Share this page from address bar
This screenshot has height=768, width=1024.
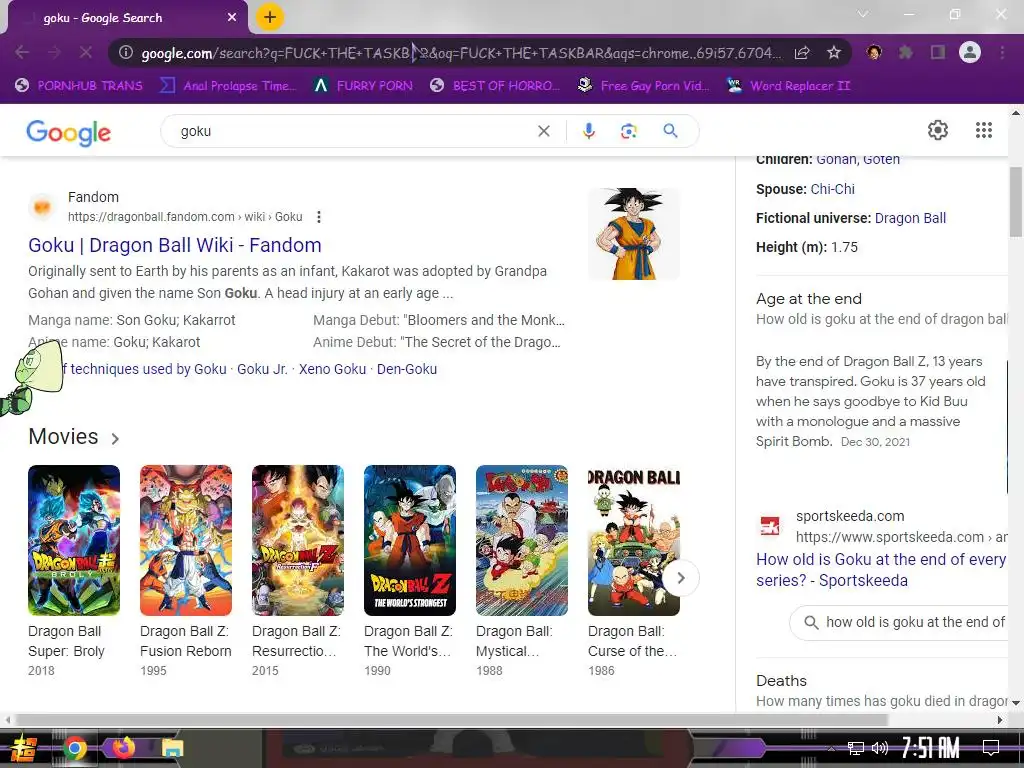pyautogui.click(x=802, y=52)
